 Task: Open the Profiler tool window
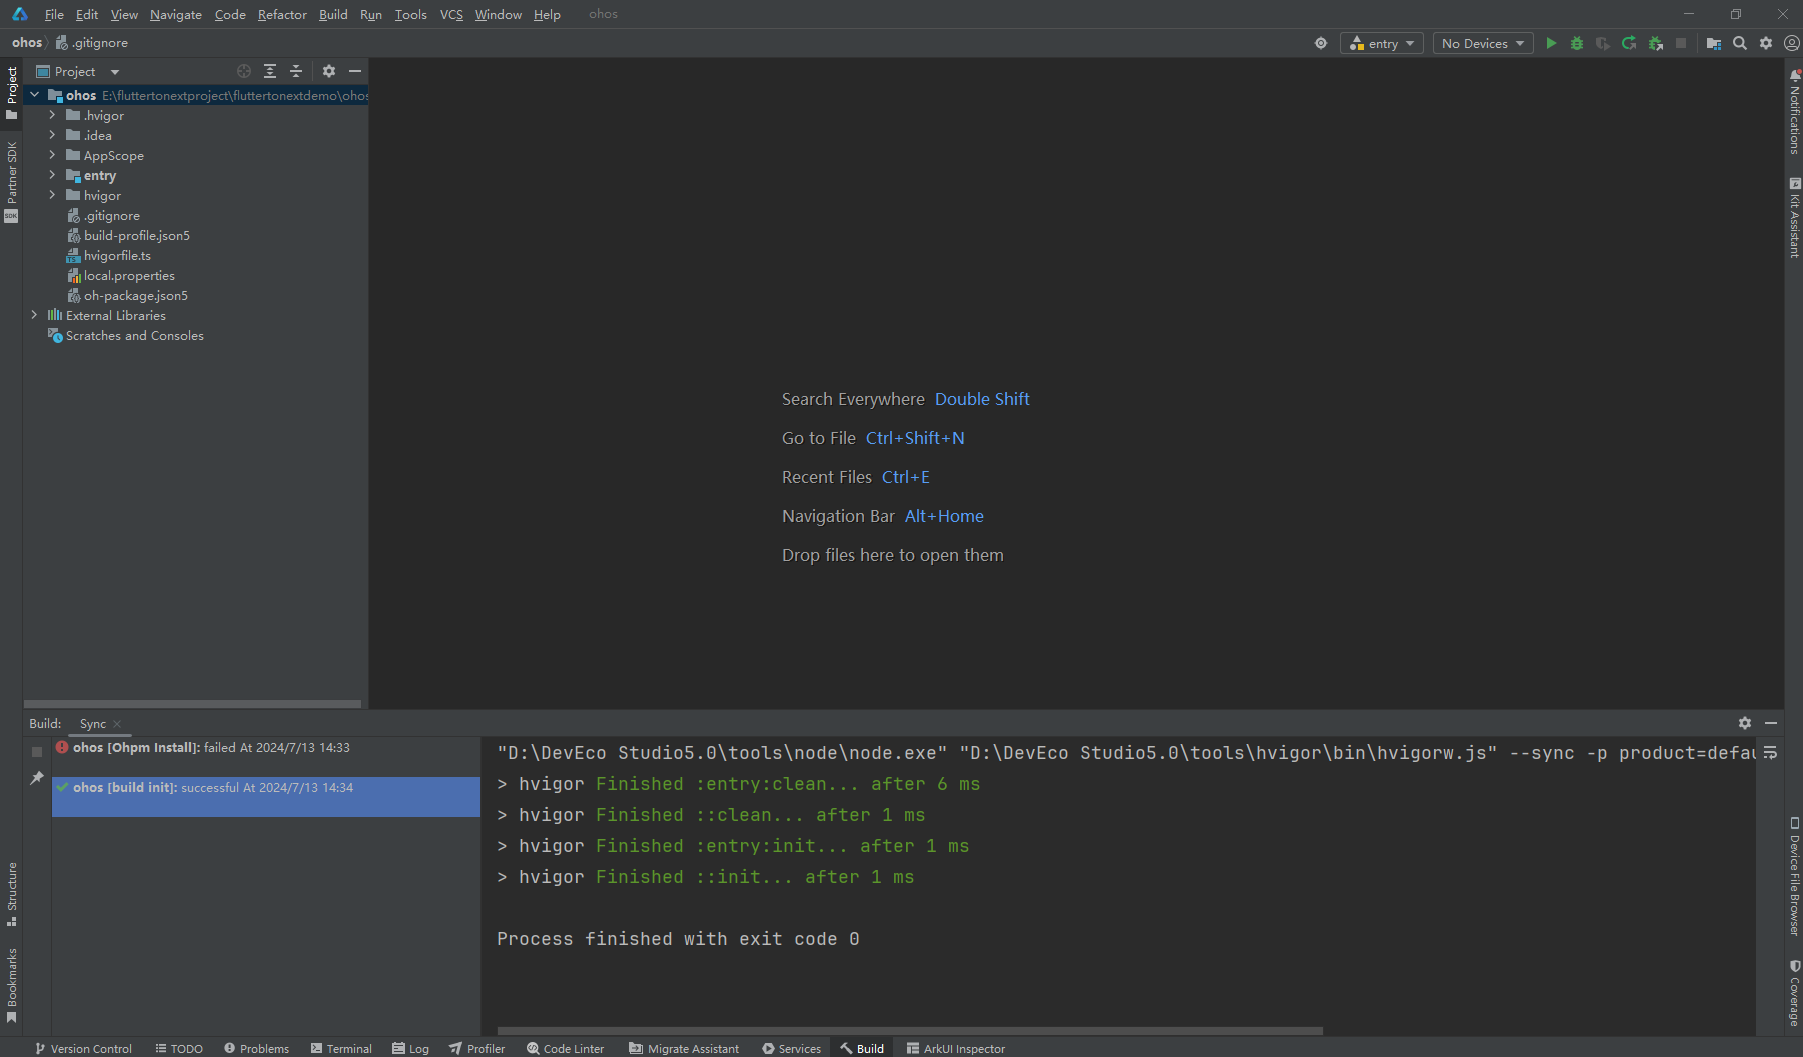tap(477, 1048)
